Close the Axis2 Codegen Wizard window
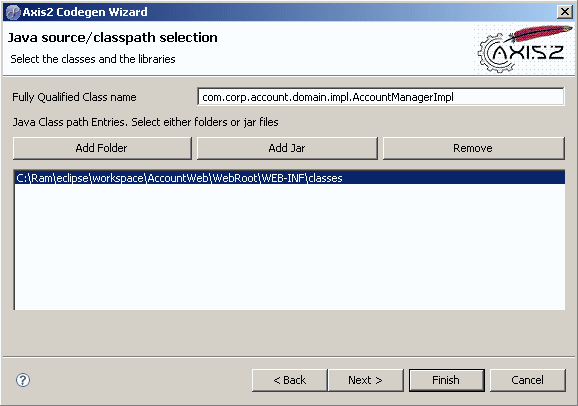578x406 pixels. (565, 12)
